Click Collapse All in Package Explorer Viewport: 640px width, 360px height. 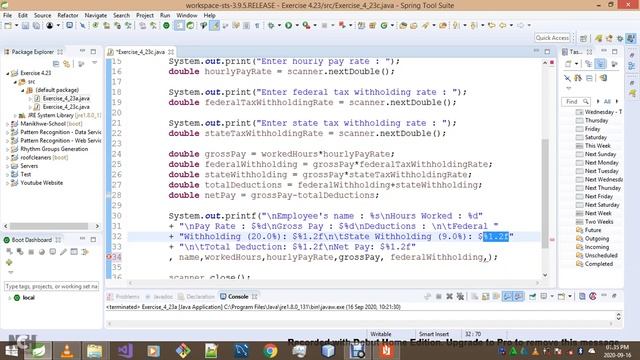56,64
